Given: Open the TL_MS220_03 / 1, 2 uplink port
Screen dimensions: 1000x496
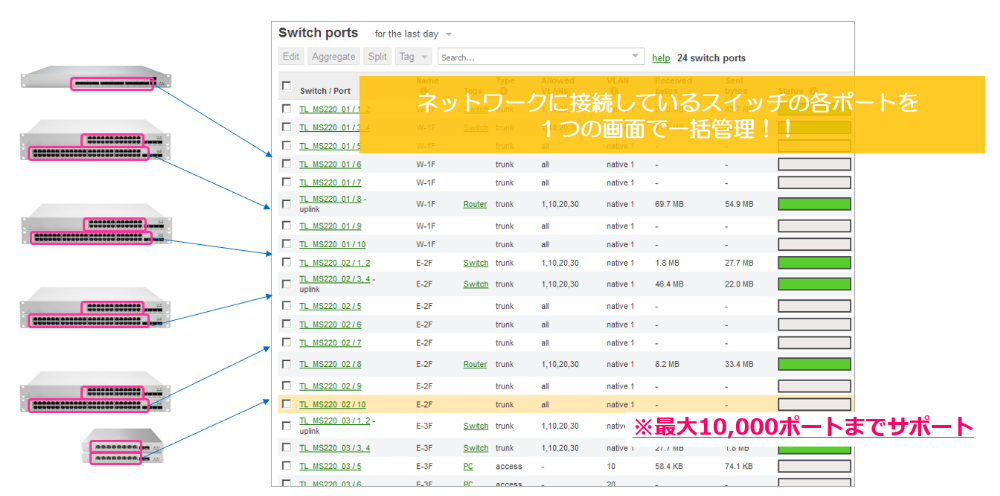Looking at the screenshot, I should (335, 421).
